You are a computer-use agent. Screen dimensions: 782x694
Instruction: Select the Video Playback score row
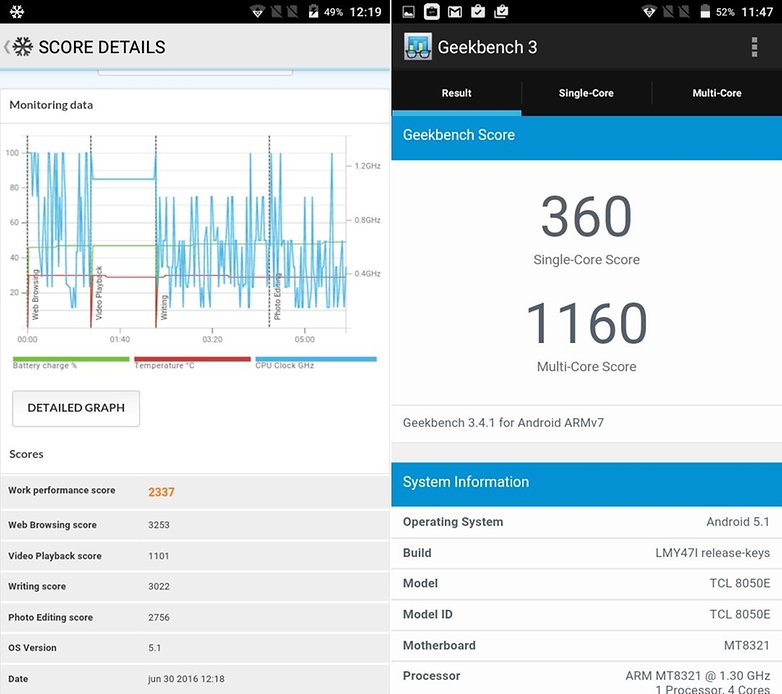tap(195, 556)
